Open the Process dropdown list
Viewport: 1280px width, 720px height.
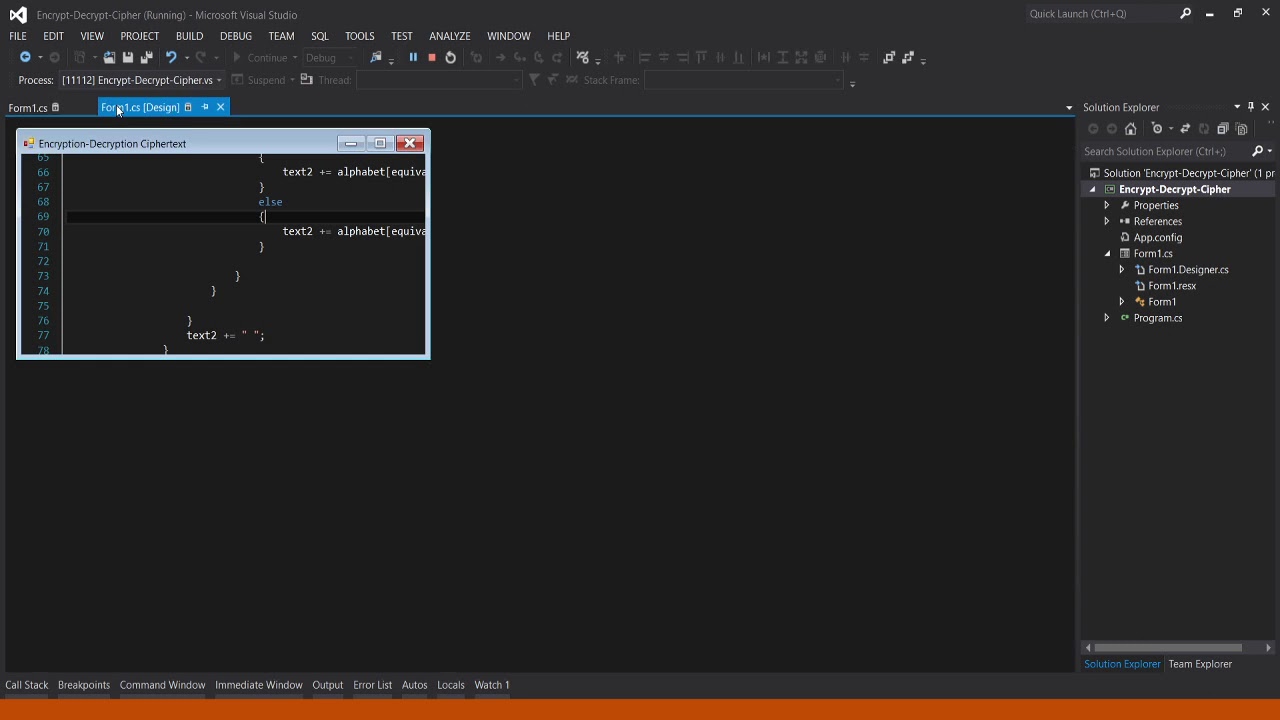pos(219,80)
